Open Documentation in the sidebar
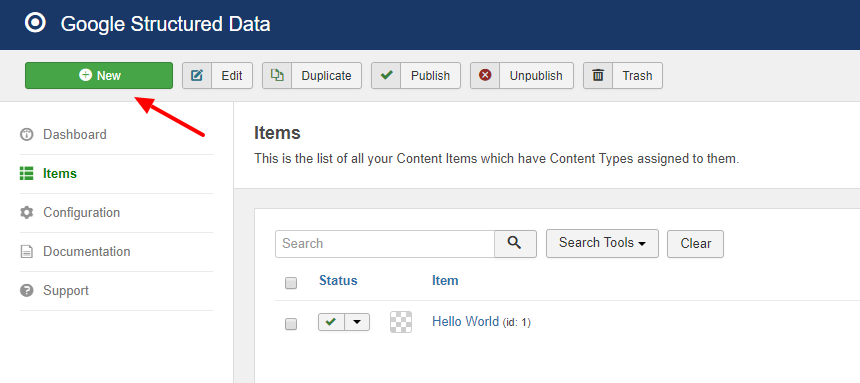The width and height of the screenshot is (860, 383). pos(87,251)
